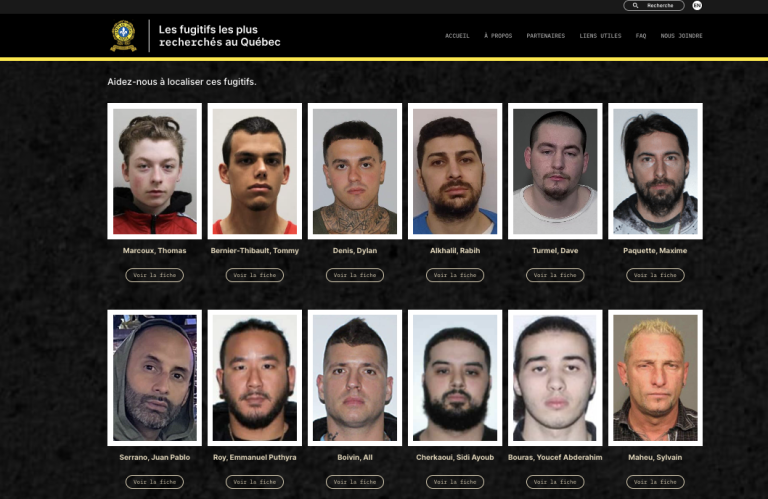Open the LIENS UTILES menu item
The height and width of the screenshot is (499, 768).
click(600, 36)
